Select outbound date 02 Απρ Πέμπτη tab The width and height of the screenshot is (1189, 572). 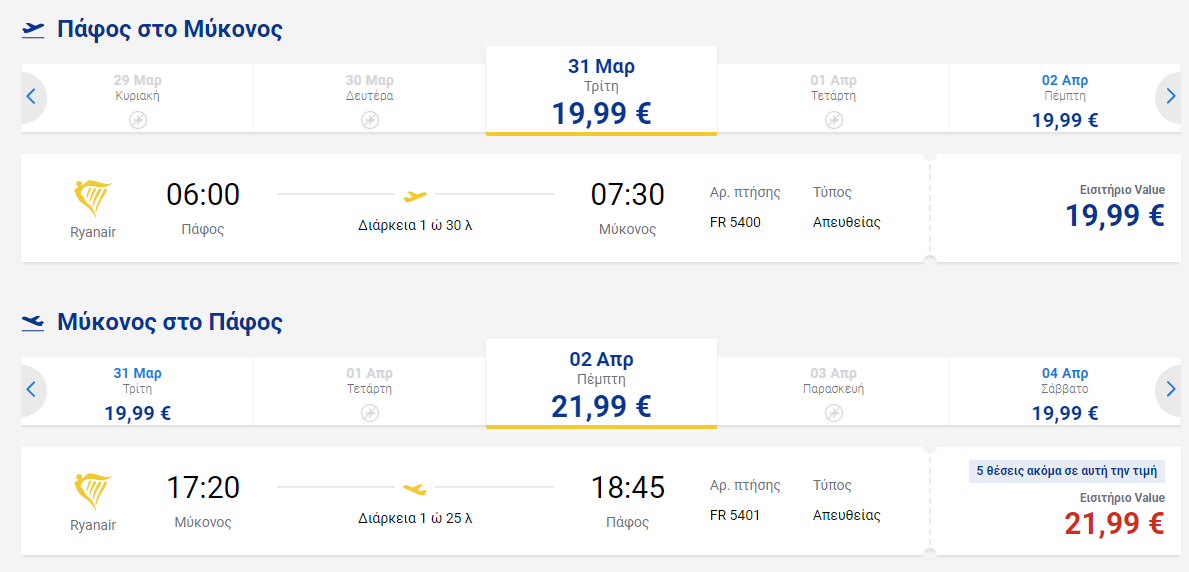[x=1065, y=99]
